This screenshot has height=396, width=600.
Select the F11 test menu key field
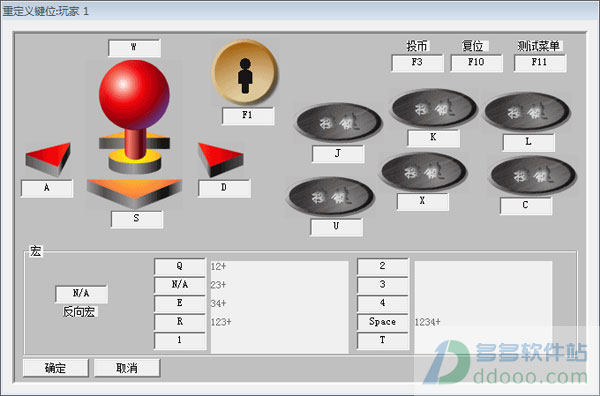[540, 63]
